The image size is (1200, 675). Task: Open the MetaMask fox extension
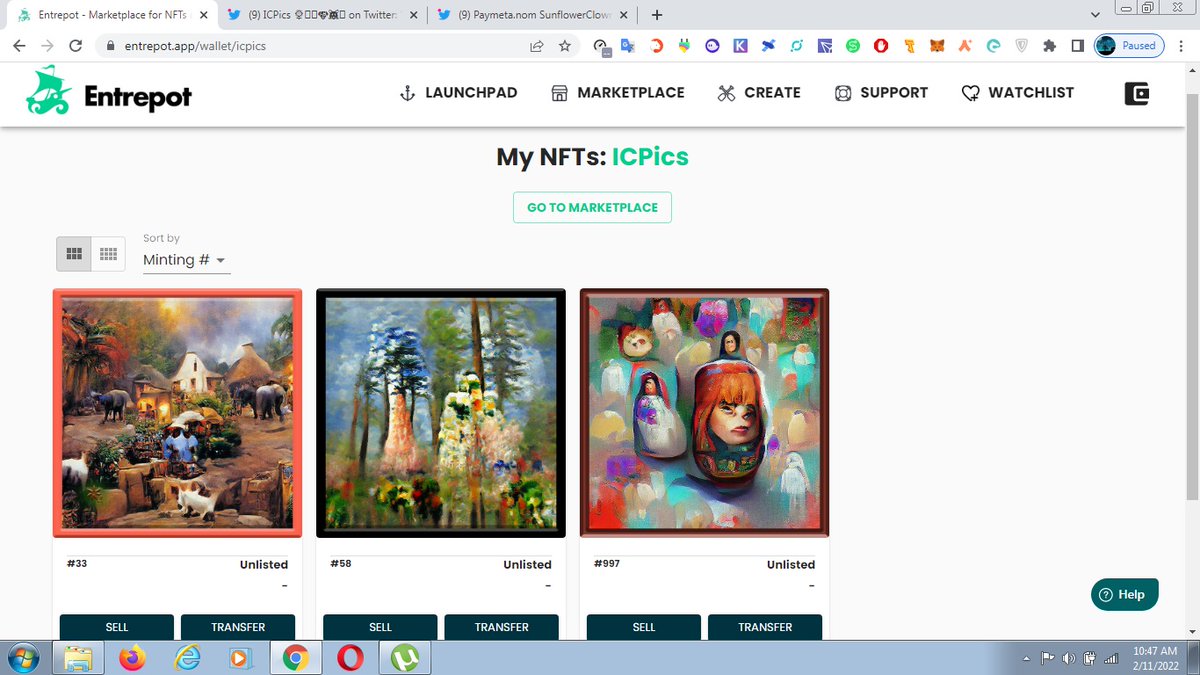(x=937, y=46)
